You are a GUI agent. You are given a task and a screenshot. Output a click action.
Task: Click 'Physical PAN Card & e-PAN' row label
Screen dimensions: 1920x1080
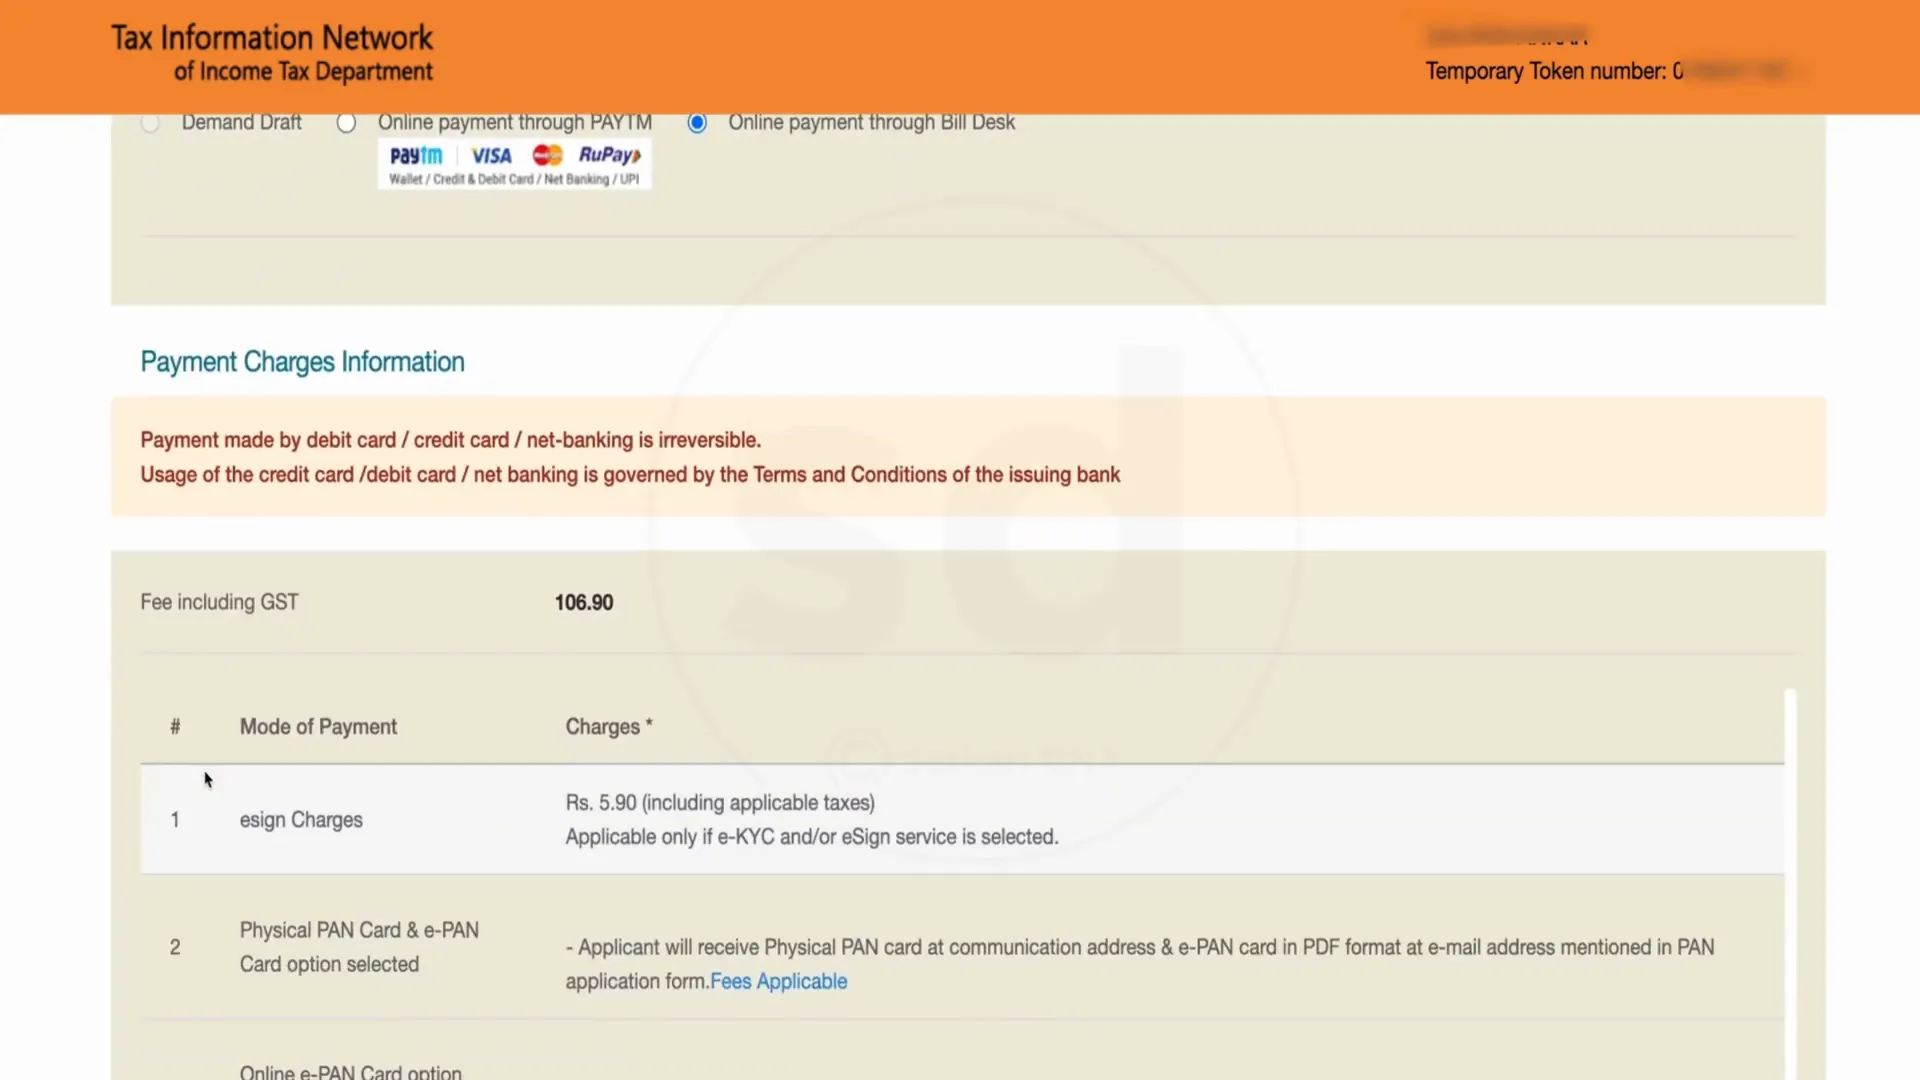point(359,947)
